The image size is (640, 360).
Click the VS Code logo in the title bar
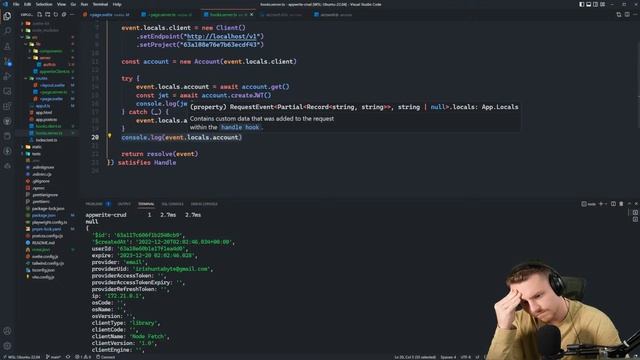point(5,4)
